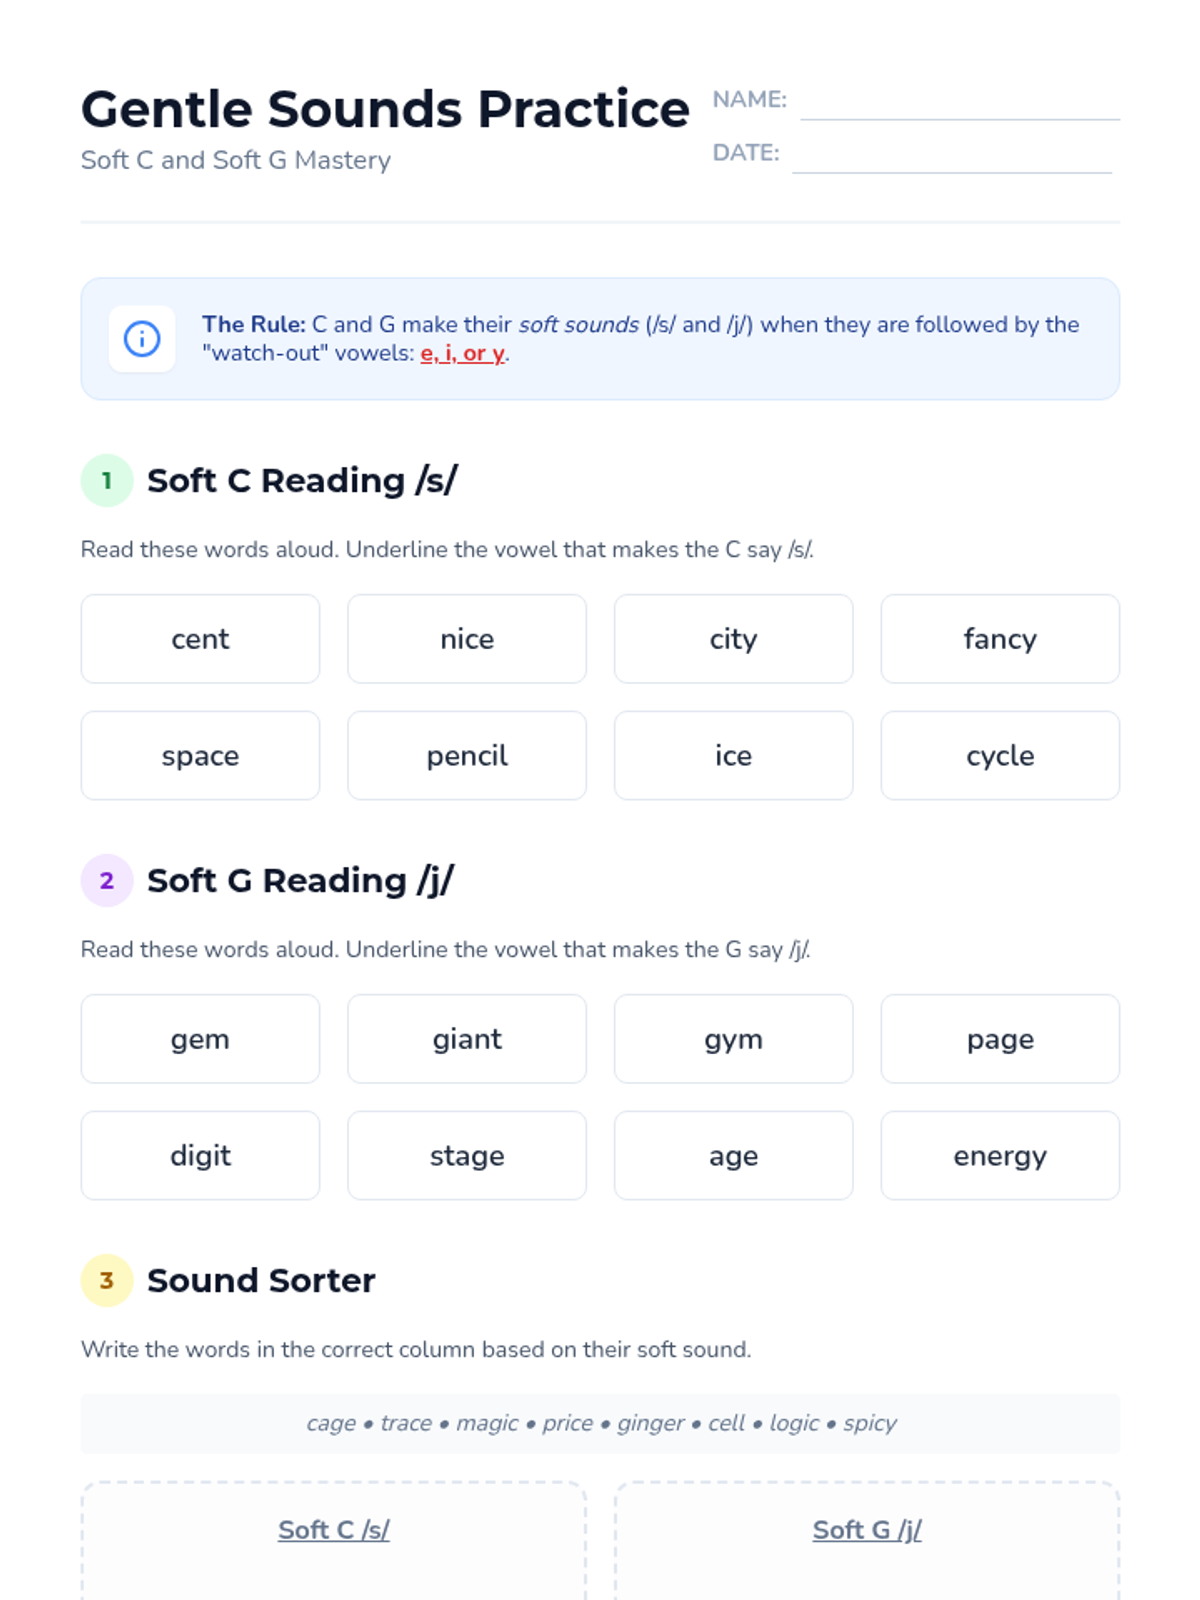Screen dimensions: 1200x1600
Task: Select the 'gem' word card
Action: click(200, 1039)
